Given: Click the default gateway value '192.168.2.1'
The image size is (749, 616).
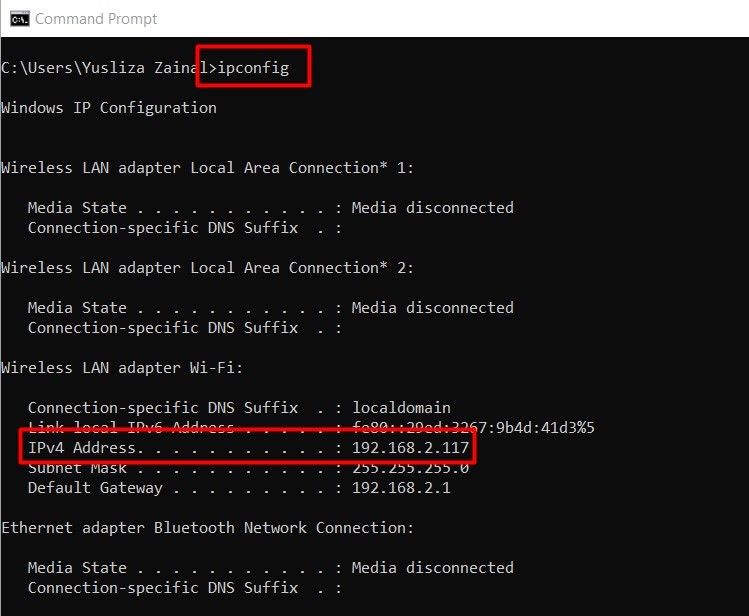Looking at the screenshot, I should click(401, 488).
